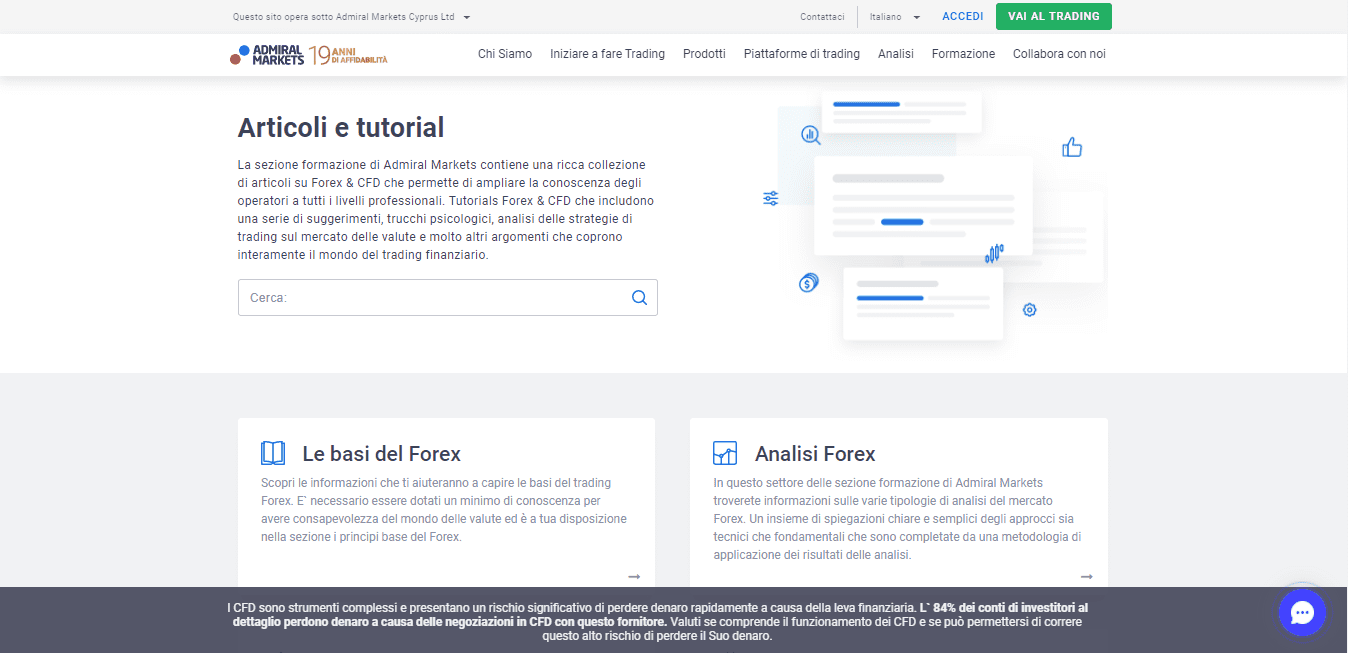
Task: Click the VAI AL TRADING button
Action: (x=1053, y=17)
